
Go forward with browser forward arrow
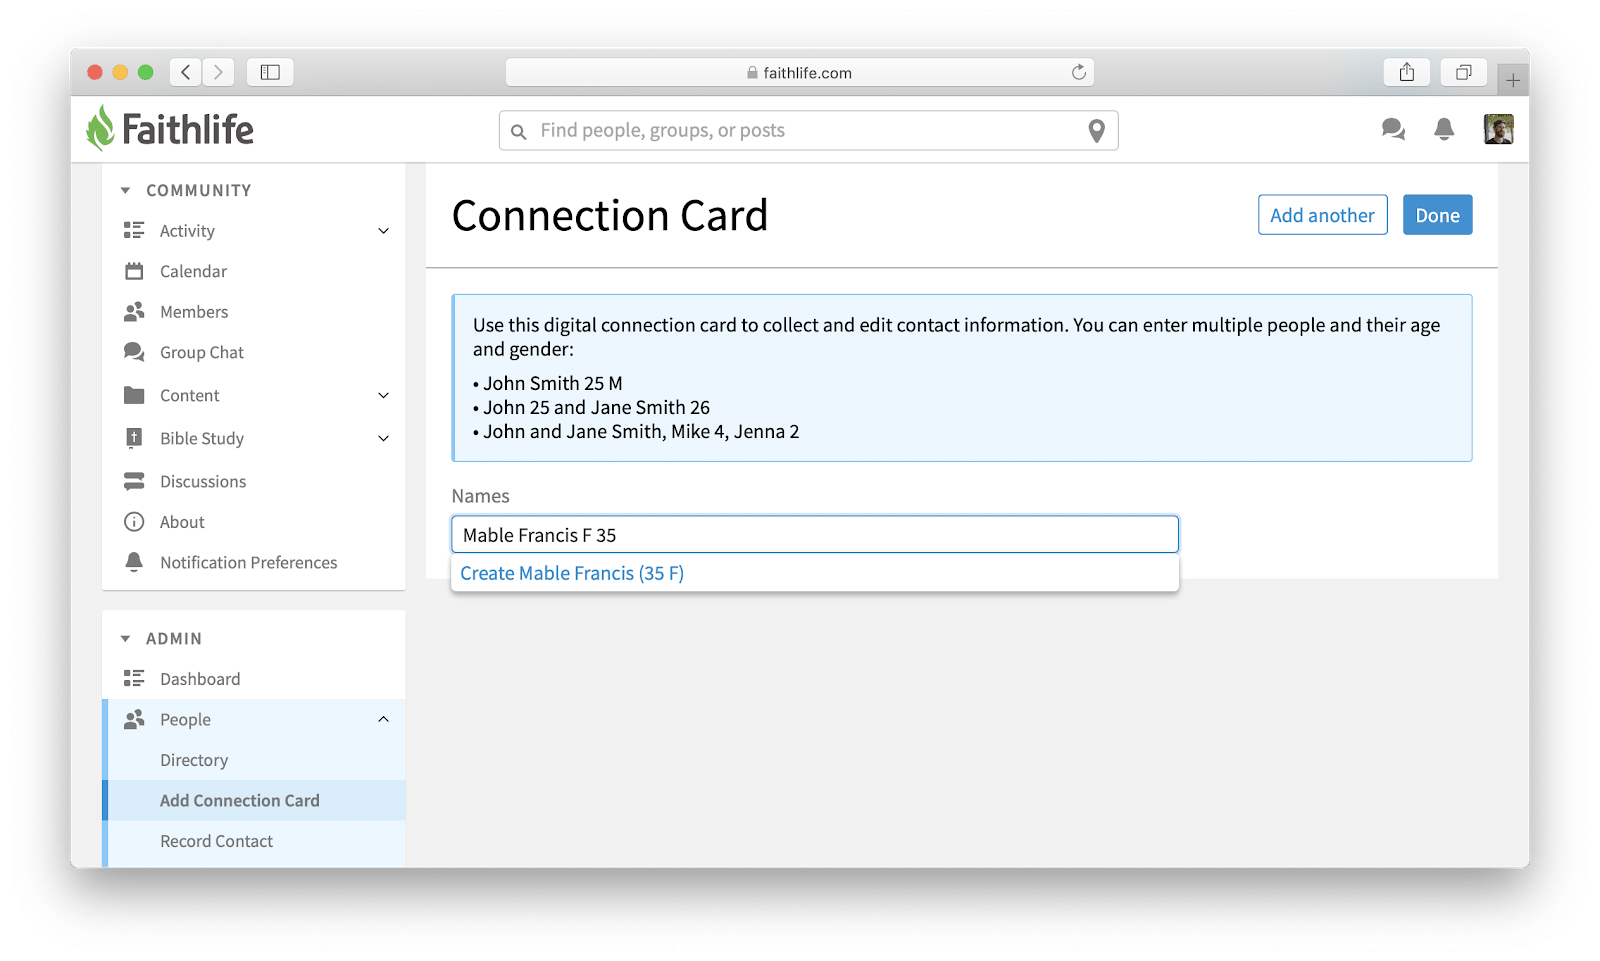[218, 72]
